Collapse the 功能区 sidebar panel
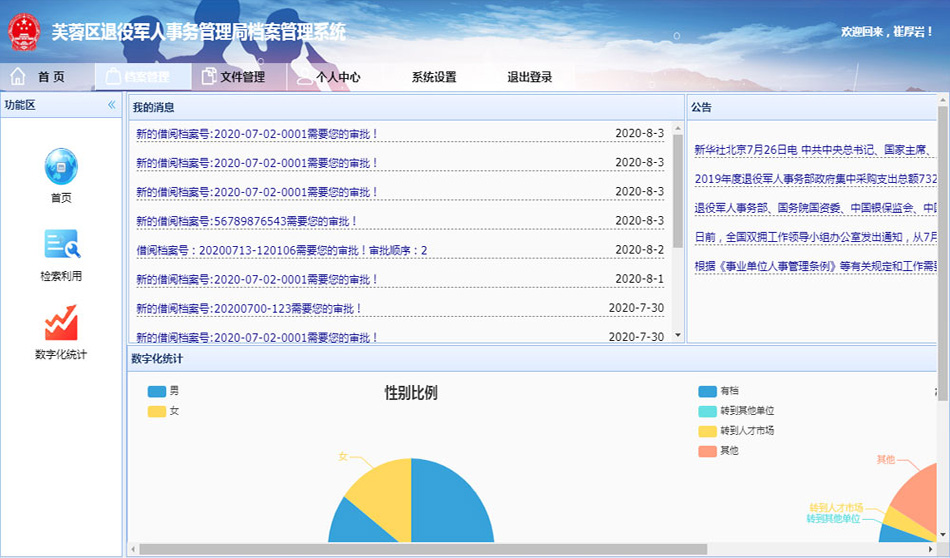Image resolution: width=950 pixels, height=558 pixels. [112, 105]
